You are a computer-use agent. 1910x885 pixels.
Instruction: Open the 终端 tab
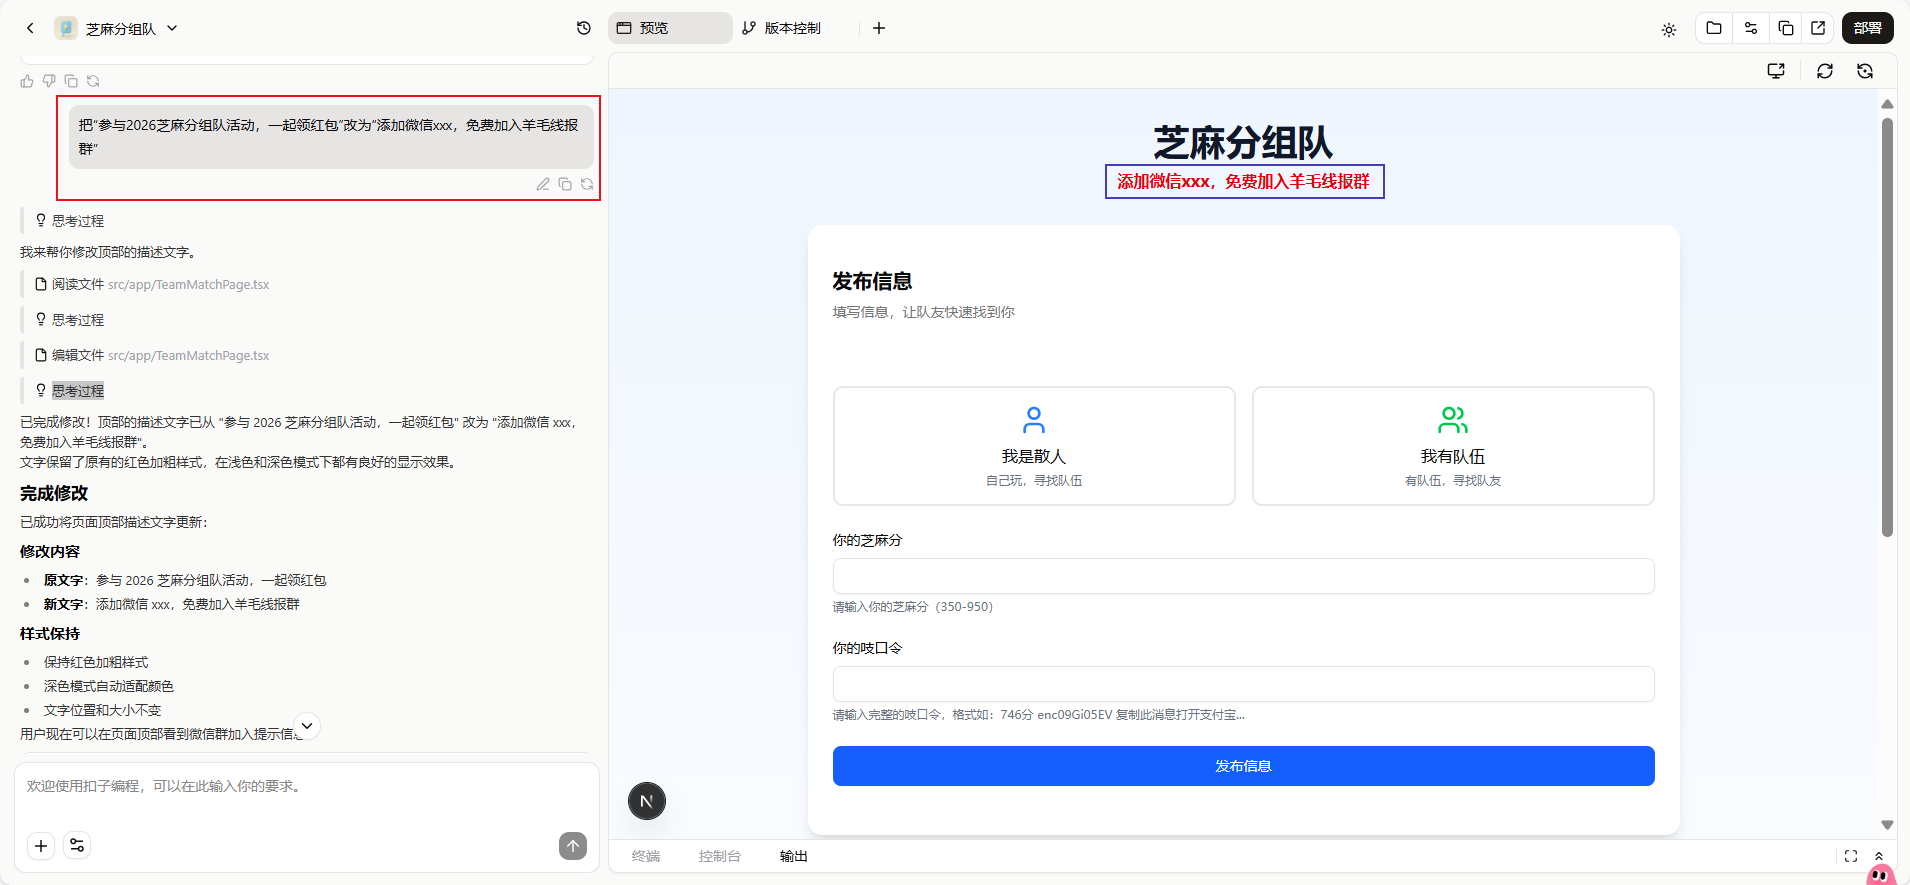pos(646,856)
